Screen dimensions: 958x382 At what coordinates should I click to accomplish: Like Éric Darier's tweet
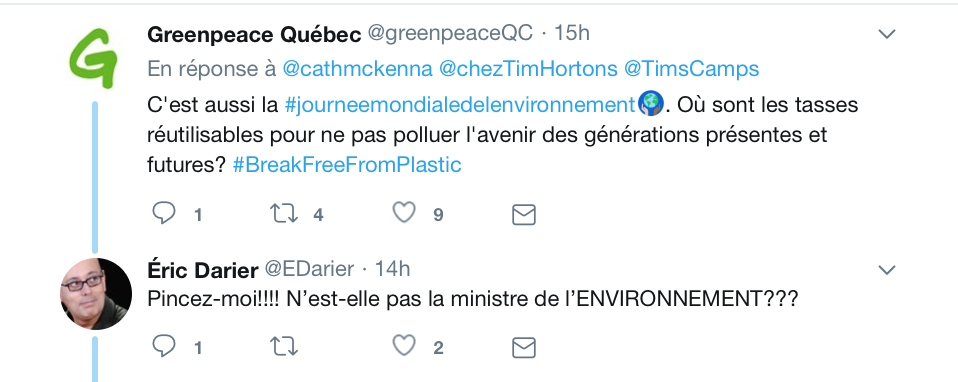click(404, 346)
